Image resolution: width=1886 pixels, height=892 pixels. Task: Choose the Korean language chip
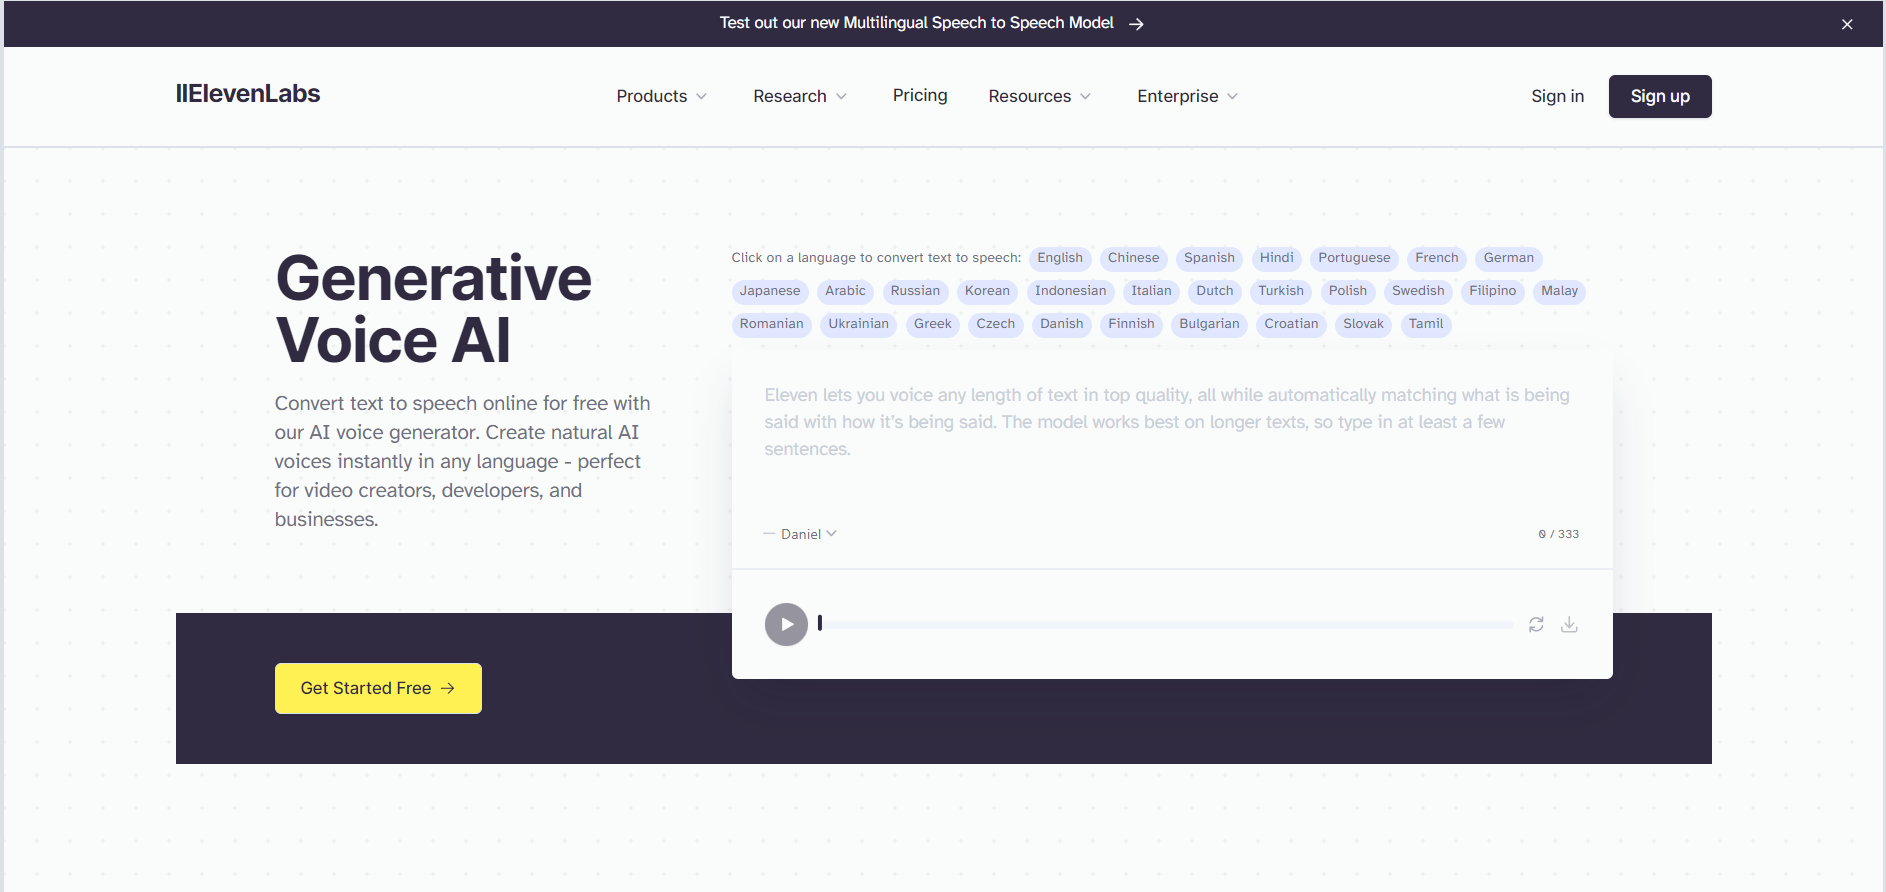[987, 291]
